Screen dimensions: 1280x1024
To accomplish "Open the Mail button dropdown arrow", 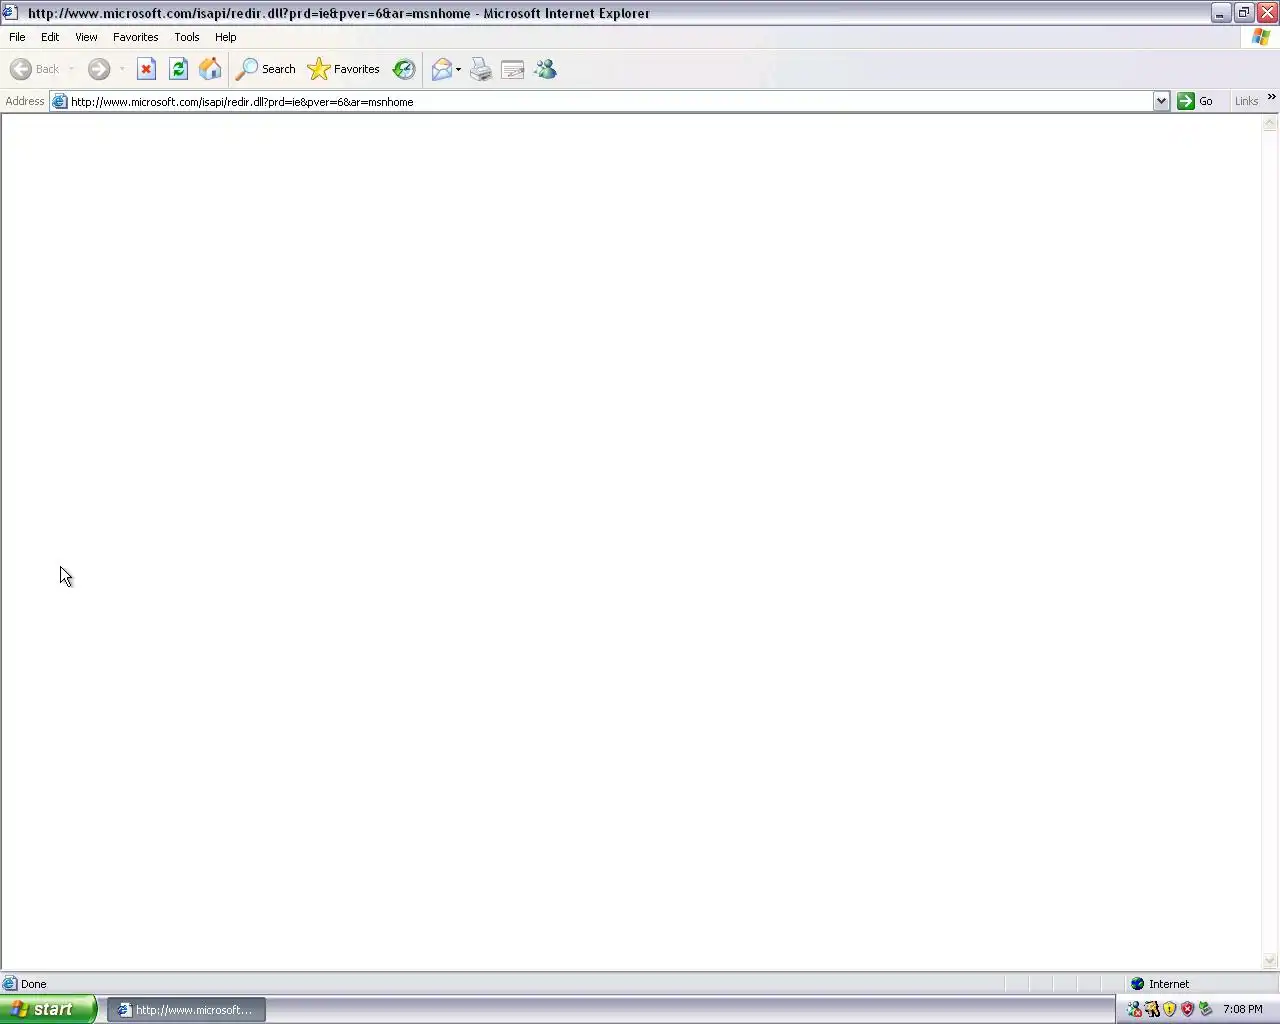I will click(x=458, y=69).
